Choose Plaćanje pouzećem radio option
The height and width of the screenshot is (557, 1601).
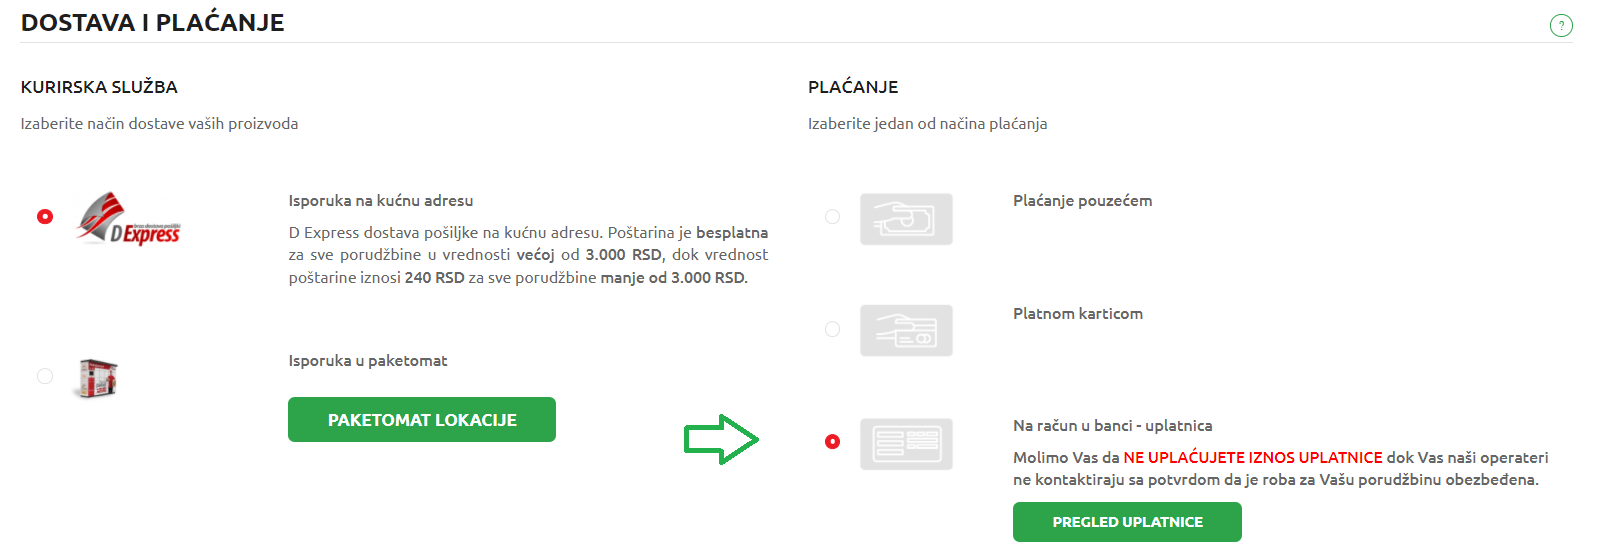click(x=832, y=216)
